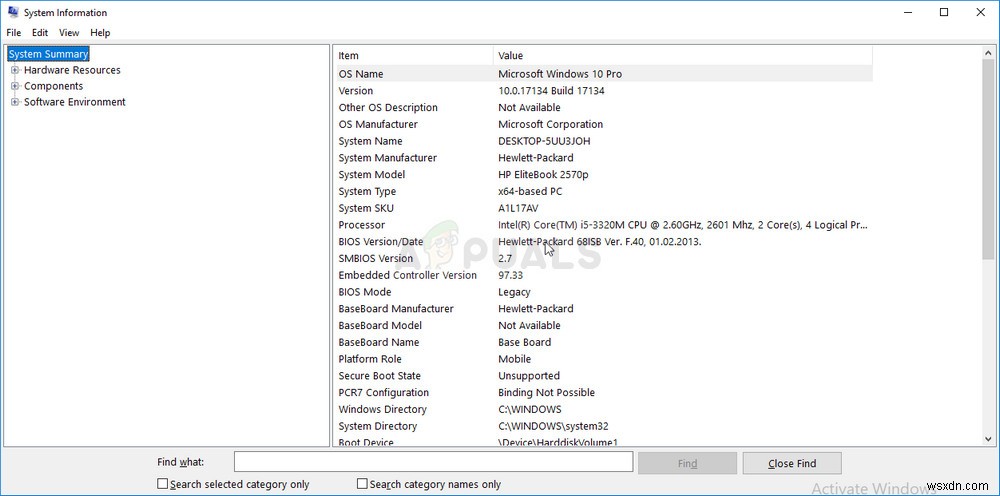Click Binding Not Possible value
The image size is (1000, 496).
pos(547,392)
